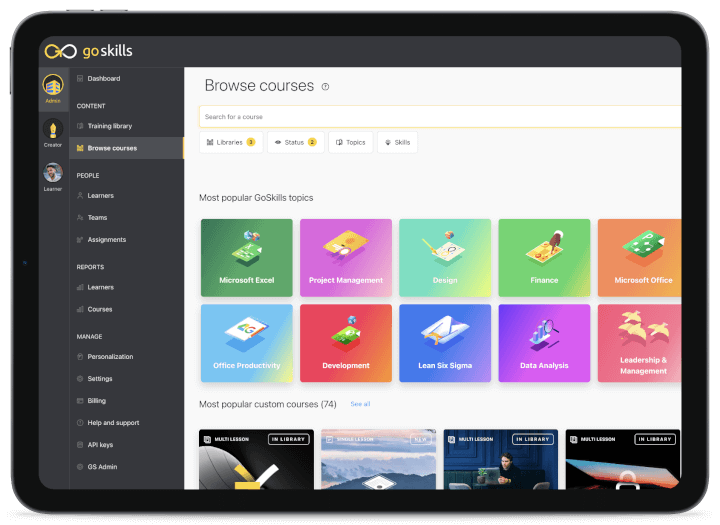
Task: Click See all custom courses link
Action: tap(360, 404)
